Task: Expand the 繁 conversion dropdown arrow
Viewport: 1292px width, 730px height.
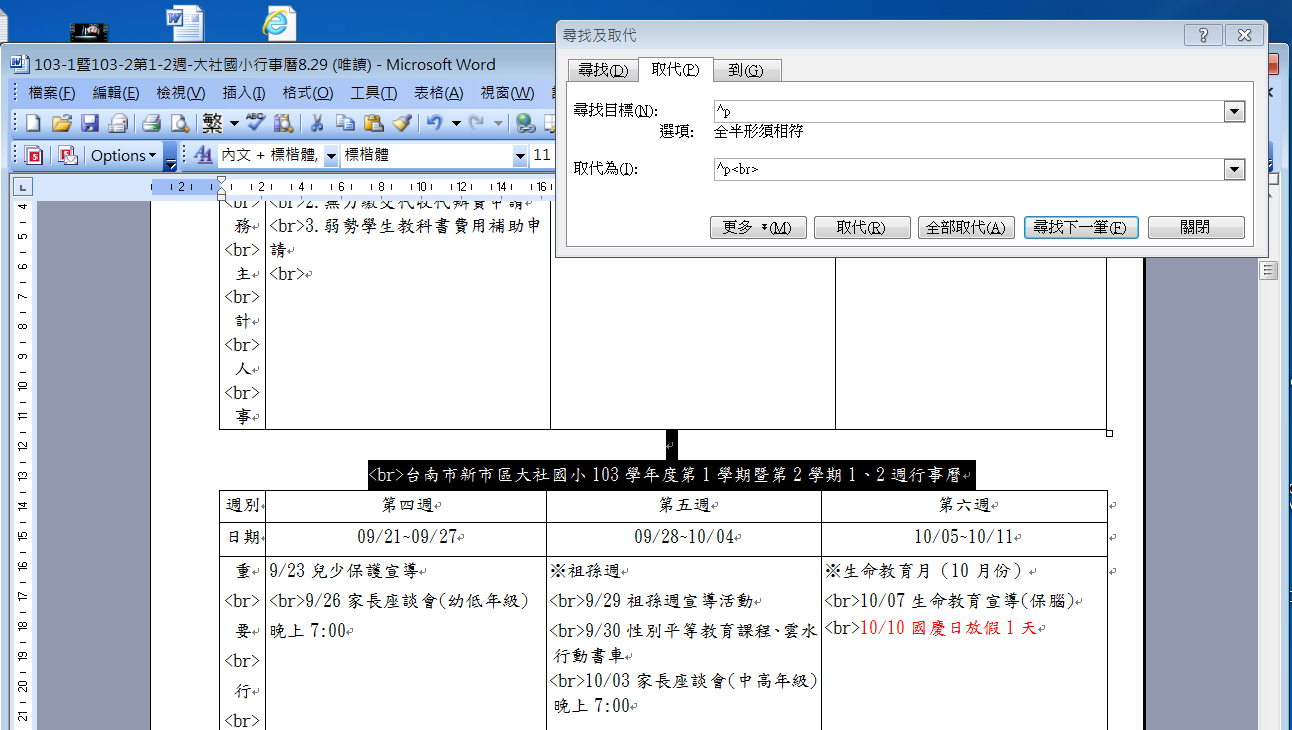Action: [x=234, y=124]
